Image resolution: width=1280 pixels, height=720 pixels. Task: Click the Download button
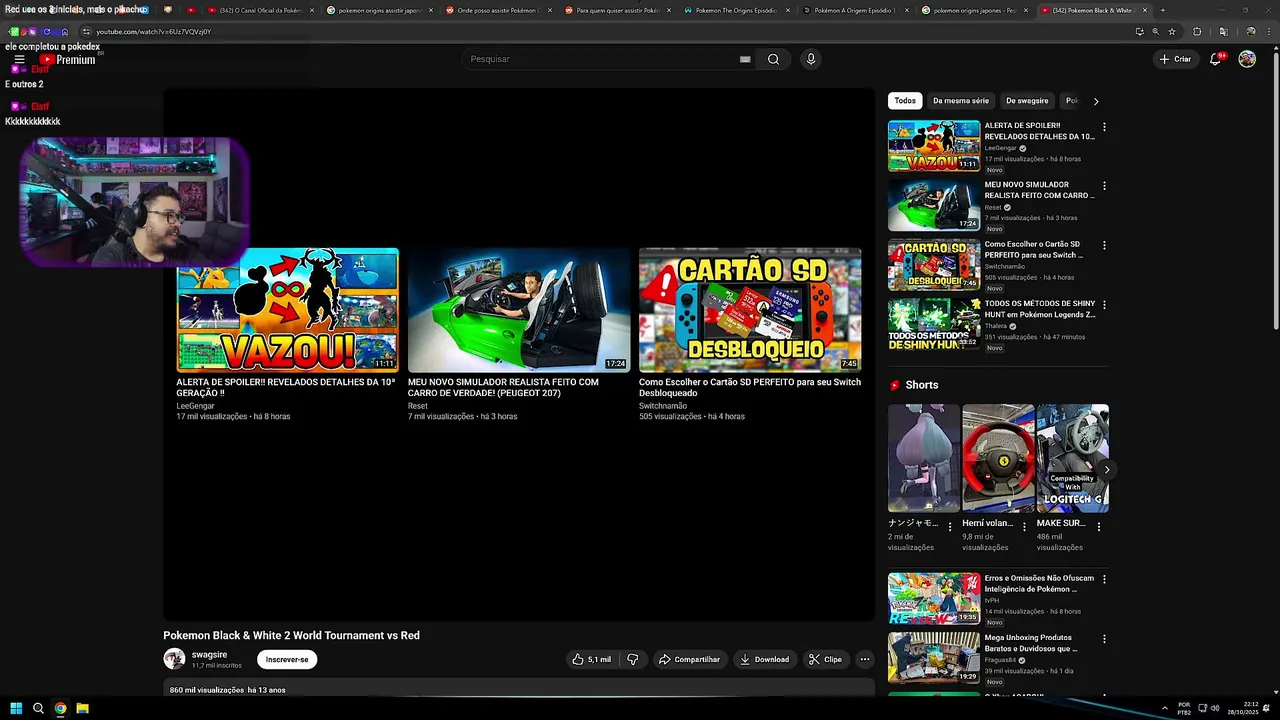(x=765, y=659)
